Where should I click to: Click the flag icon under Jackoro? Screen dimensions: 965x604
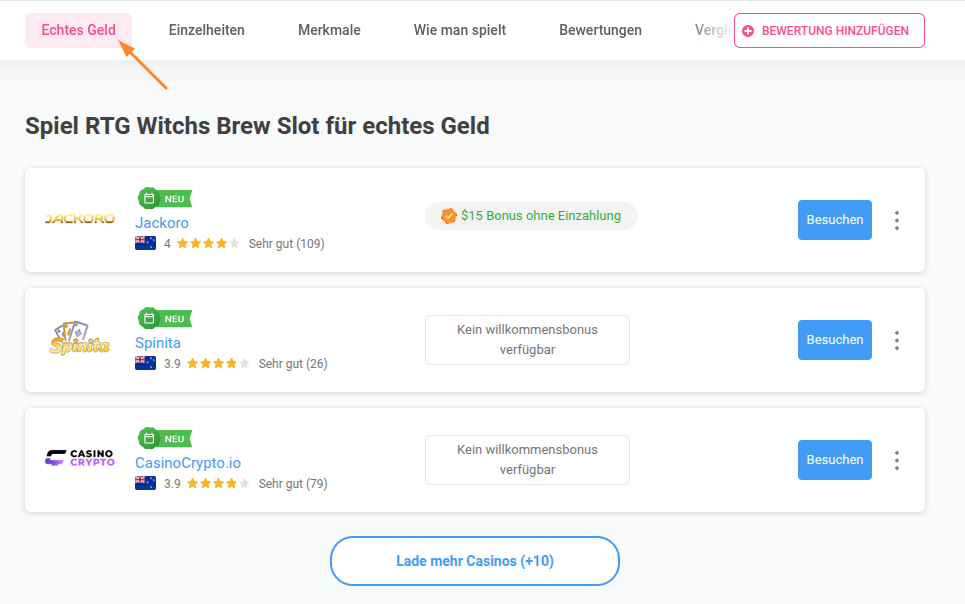click(145, 243)
